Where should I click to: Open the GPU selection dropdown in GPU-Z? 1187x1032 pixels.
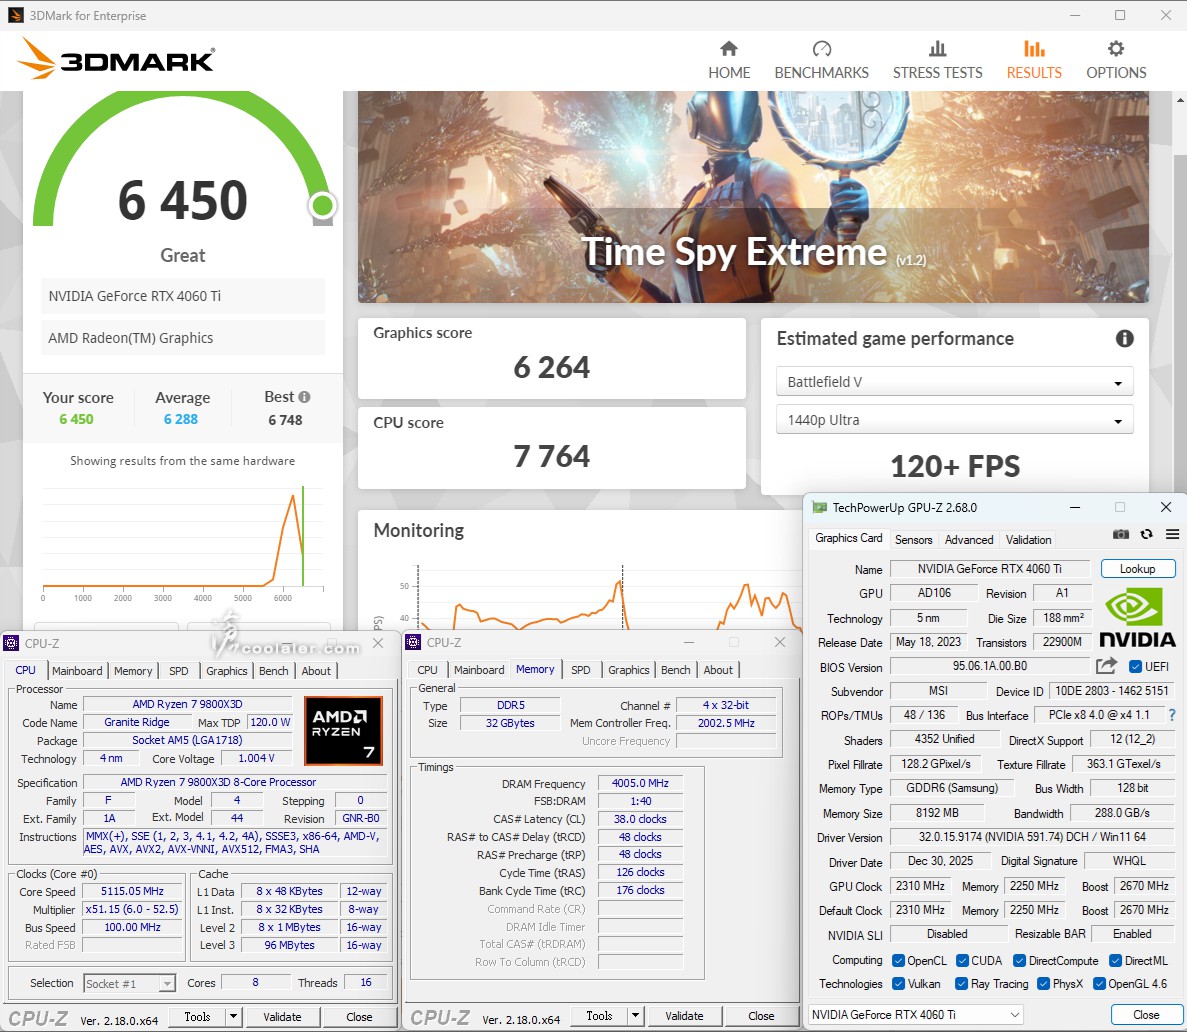(x=916, y=1015)
